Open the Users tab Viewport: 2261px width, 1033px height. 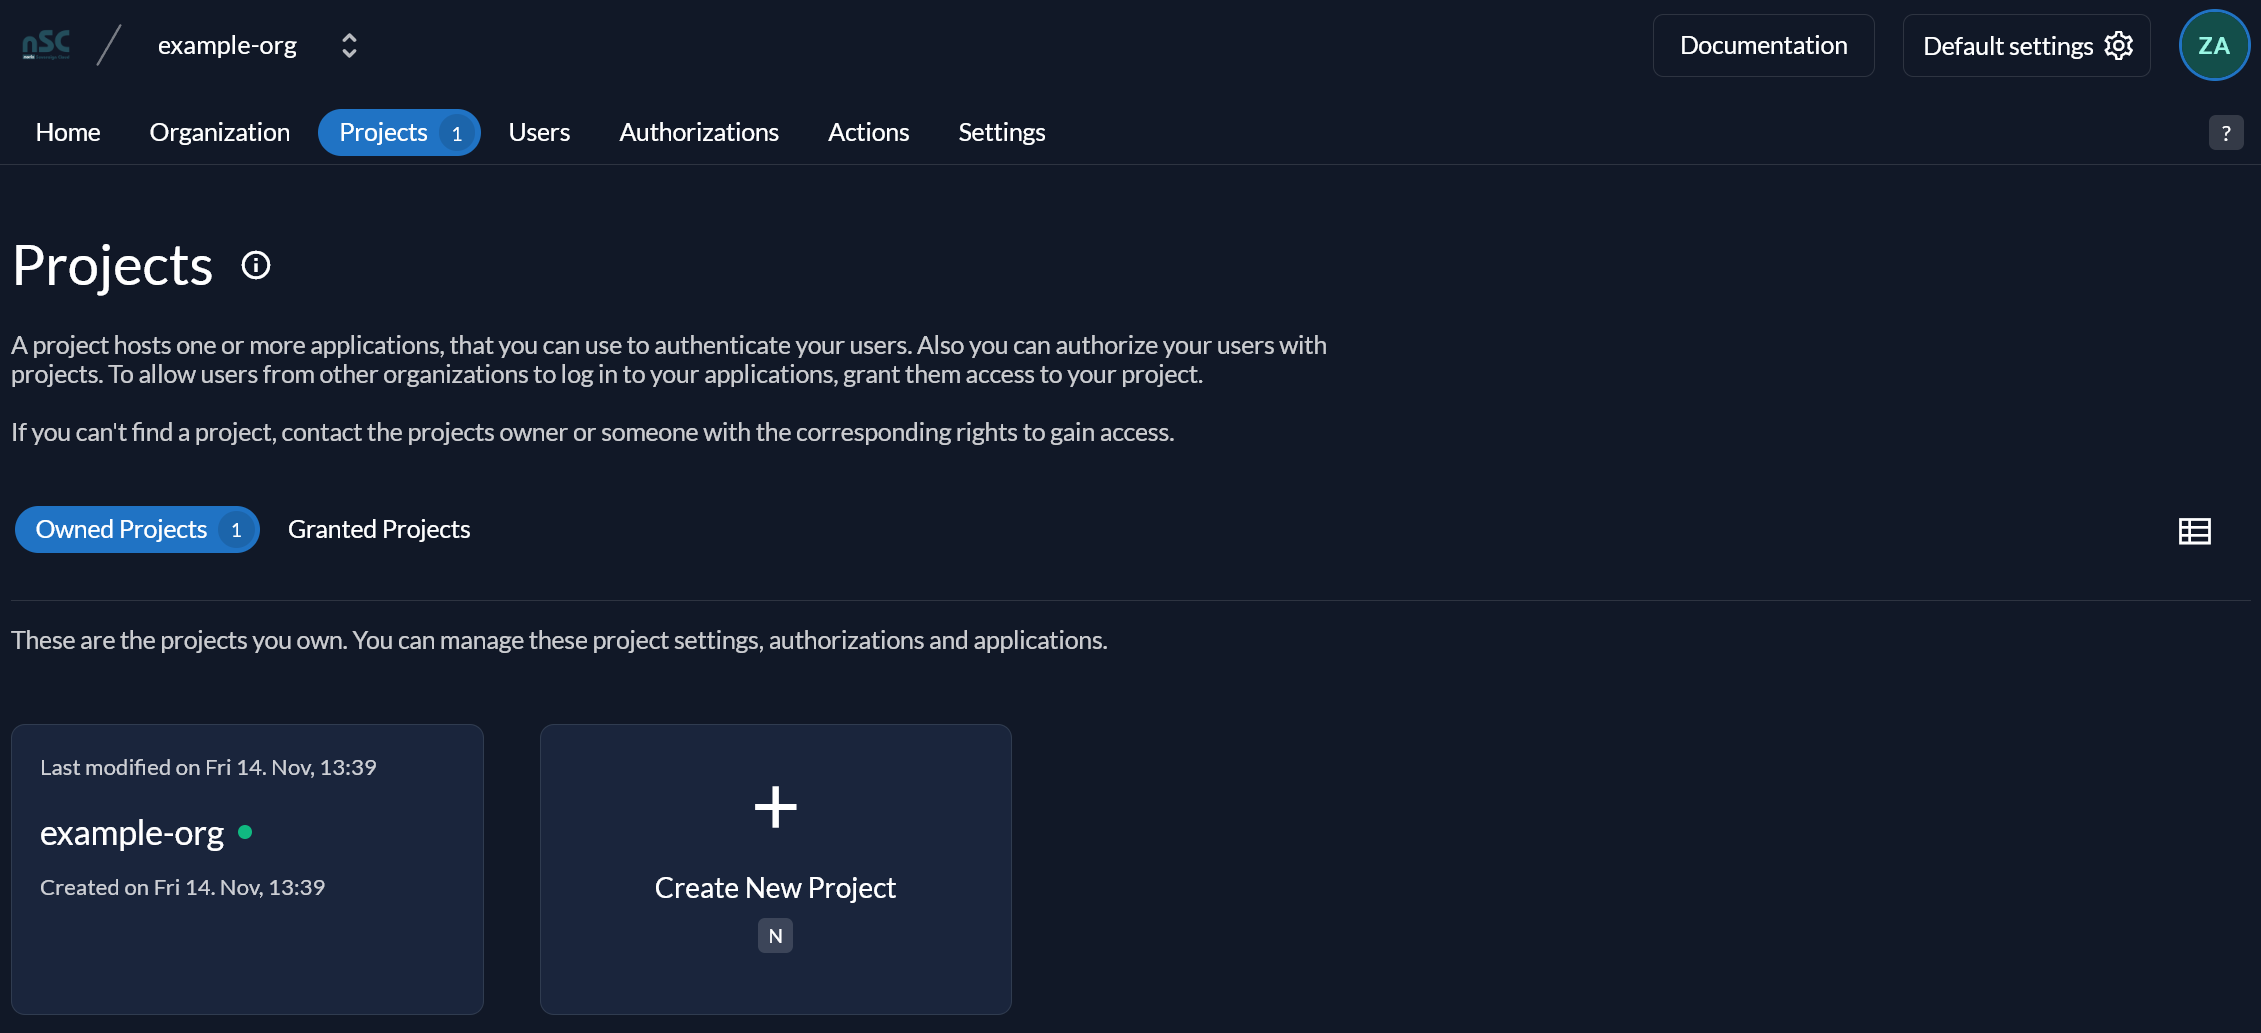(539, 132)
